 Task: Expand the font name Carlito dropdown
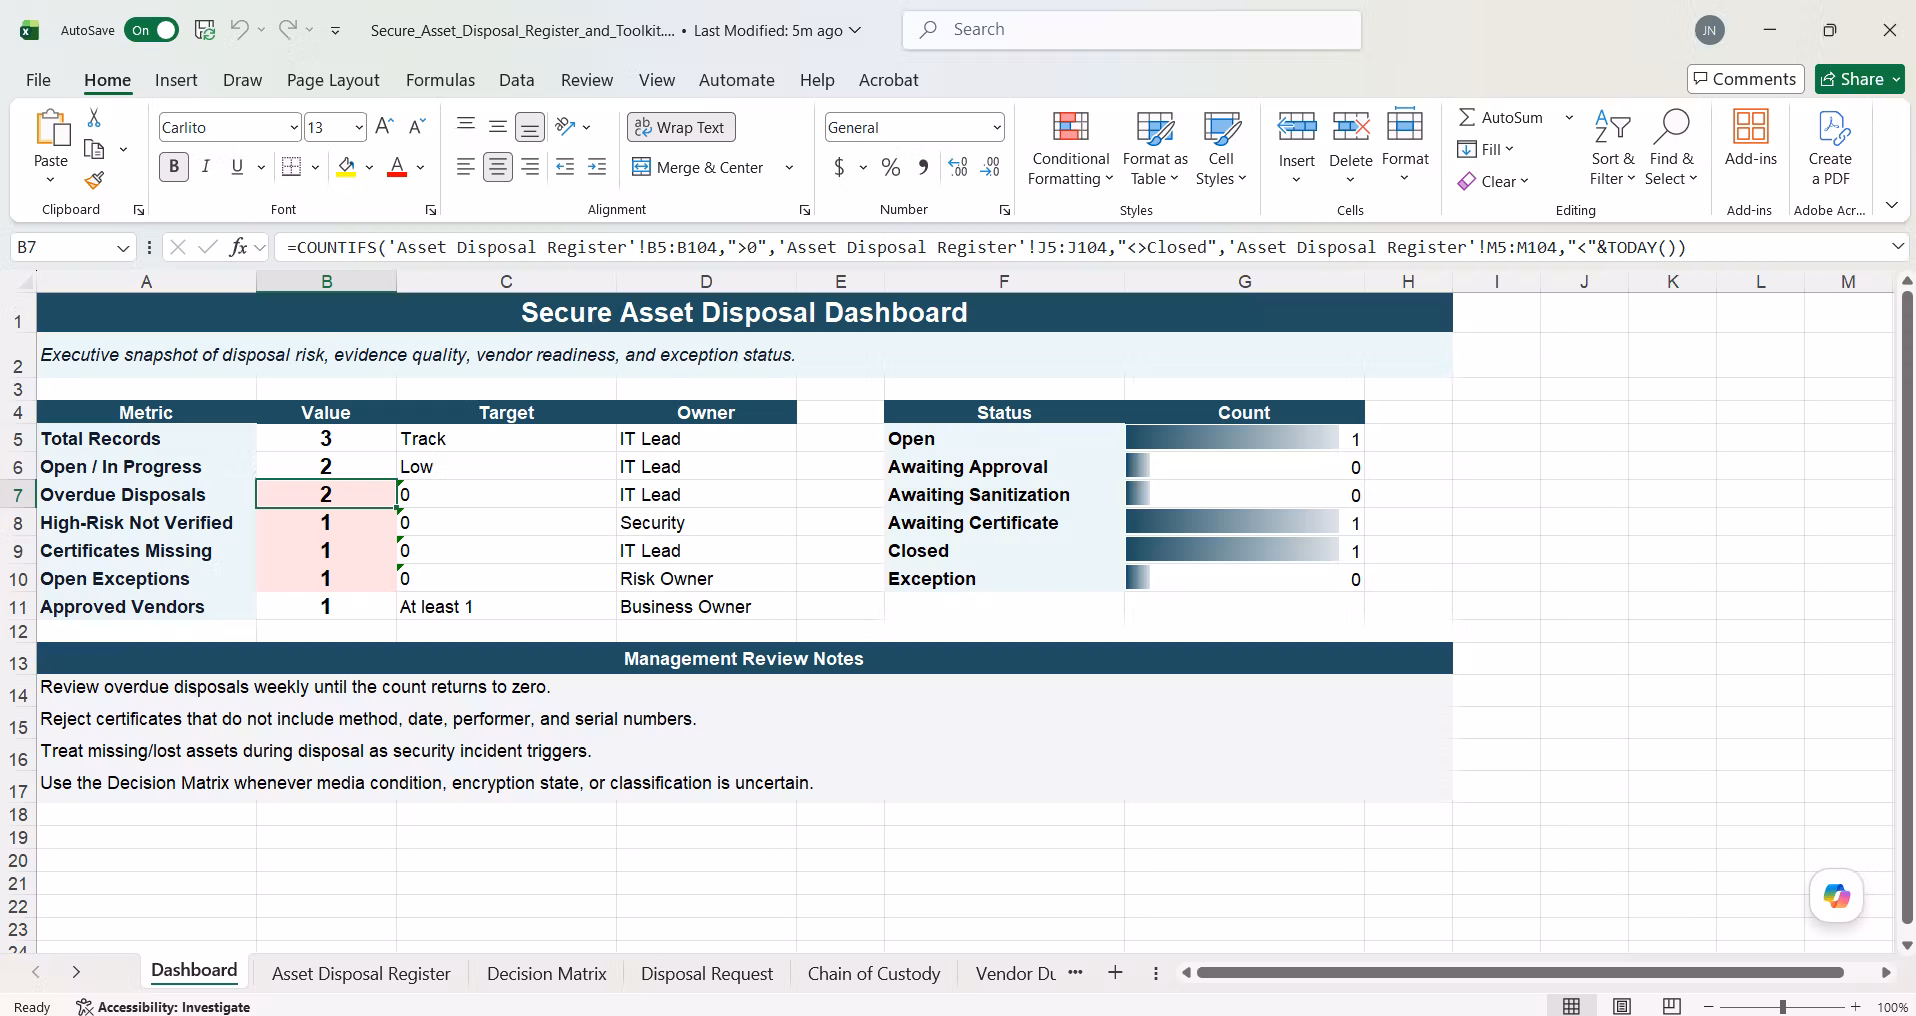293,127
